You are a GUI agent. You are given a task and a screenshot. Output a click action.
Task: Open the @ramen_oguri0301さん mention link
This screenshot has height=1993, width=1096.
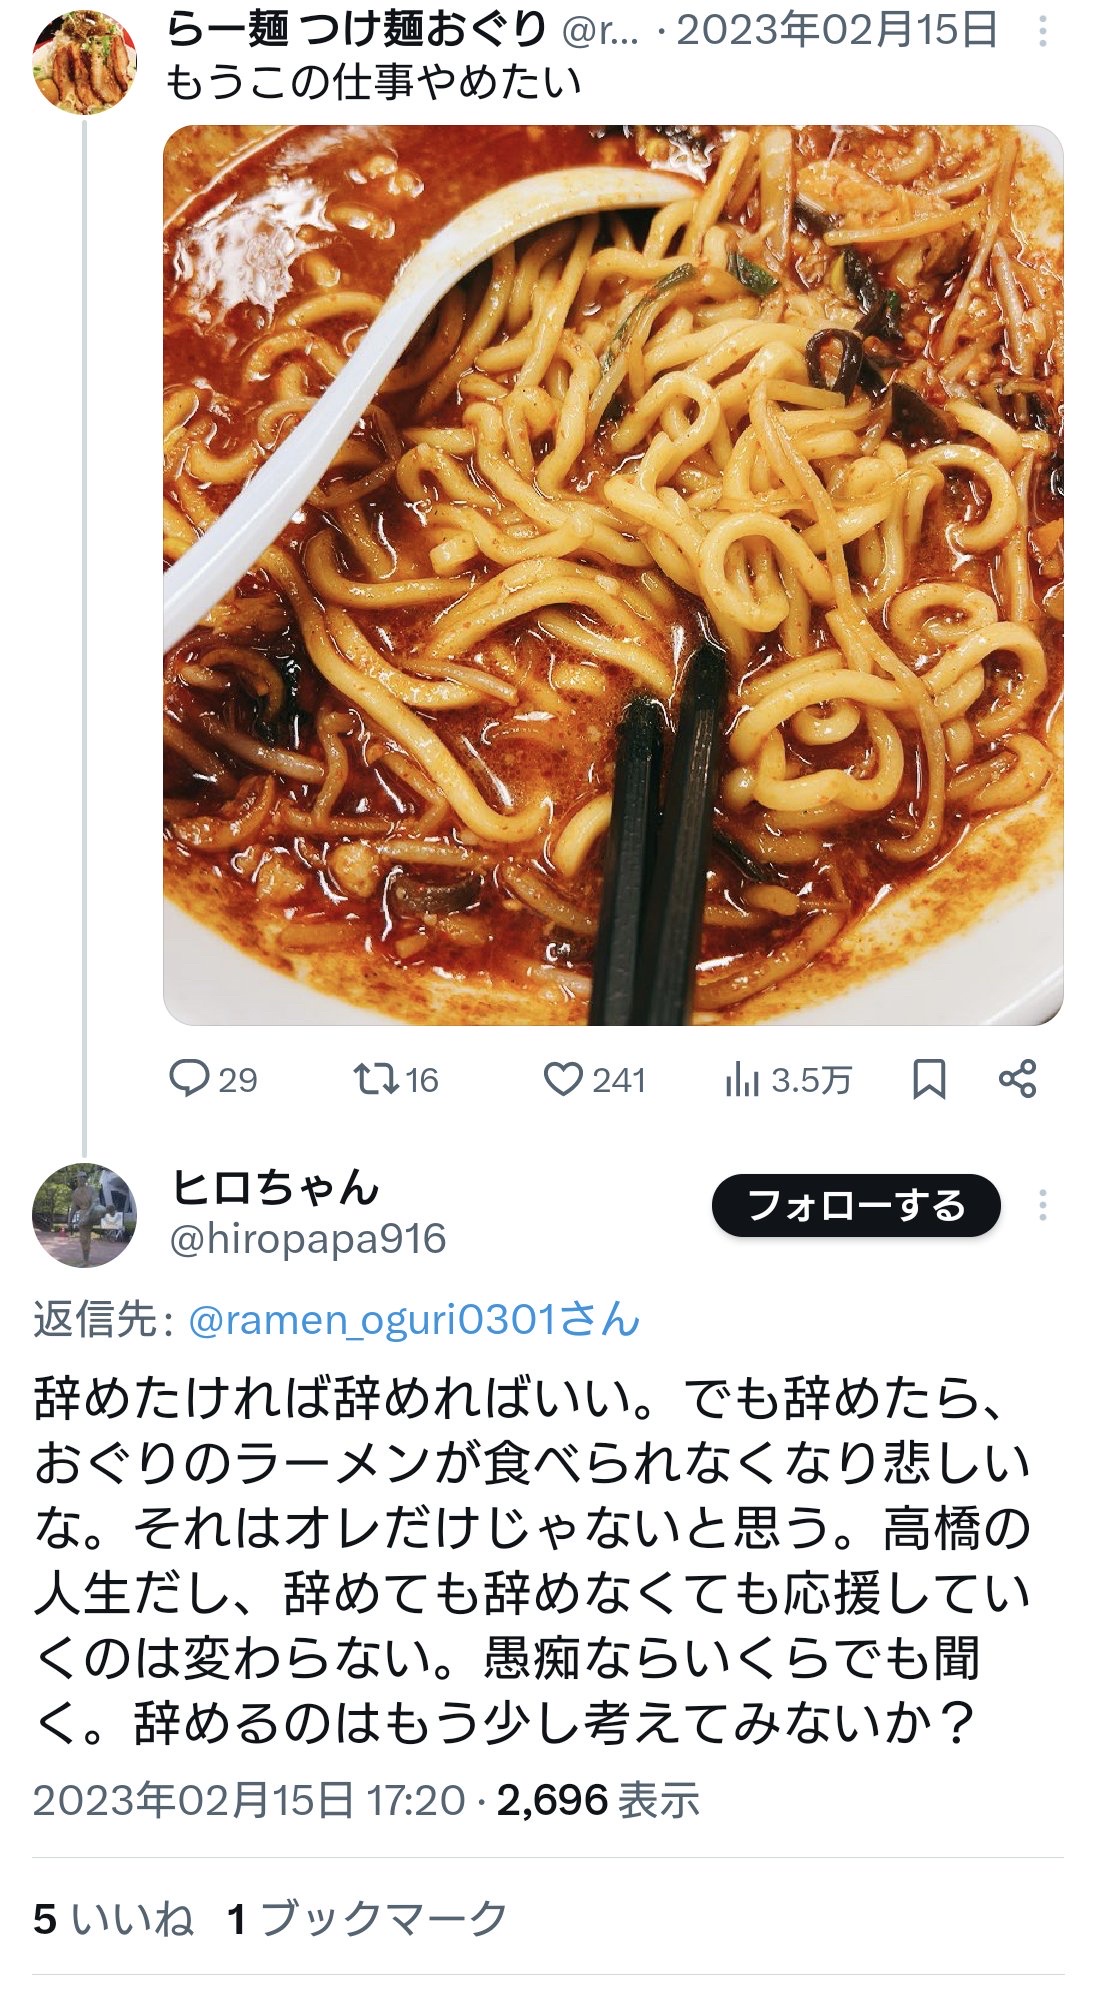(x=414, y=1320)
